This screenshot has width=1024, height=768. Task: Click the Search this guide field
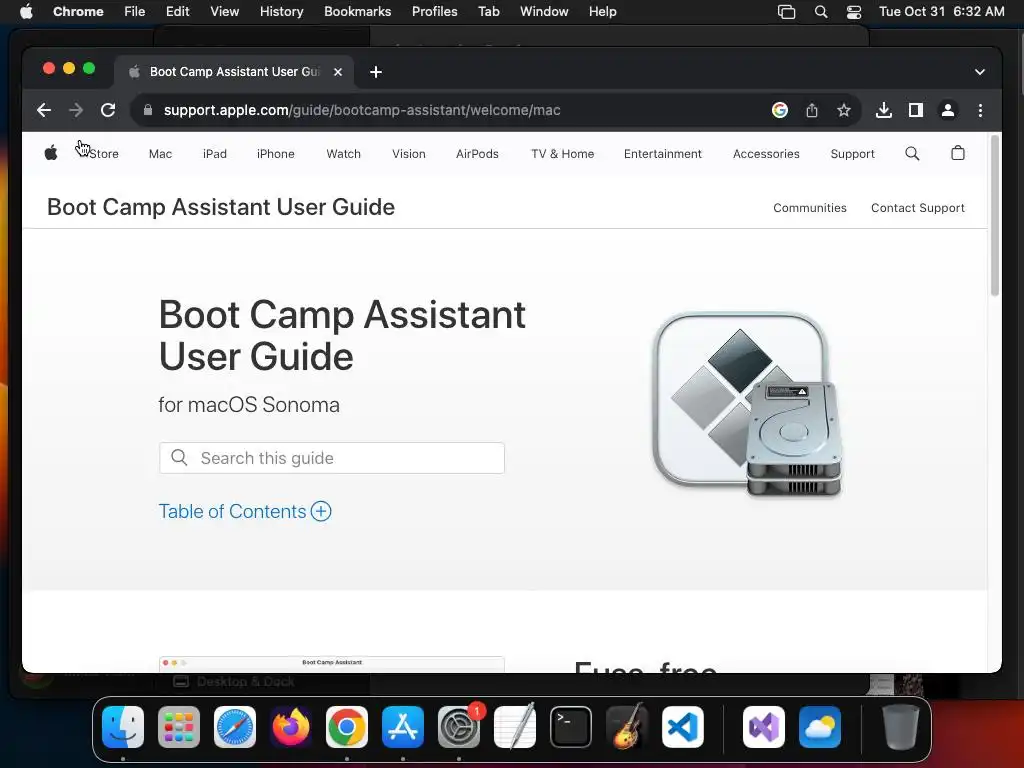click(x=332, y=458)
